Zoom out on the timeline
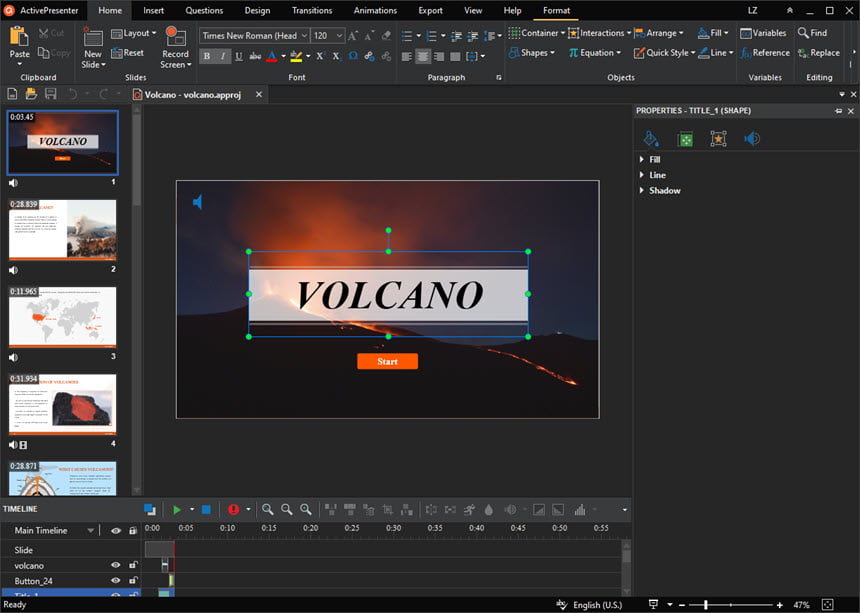 click(x=286, y=510)
